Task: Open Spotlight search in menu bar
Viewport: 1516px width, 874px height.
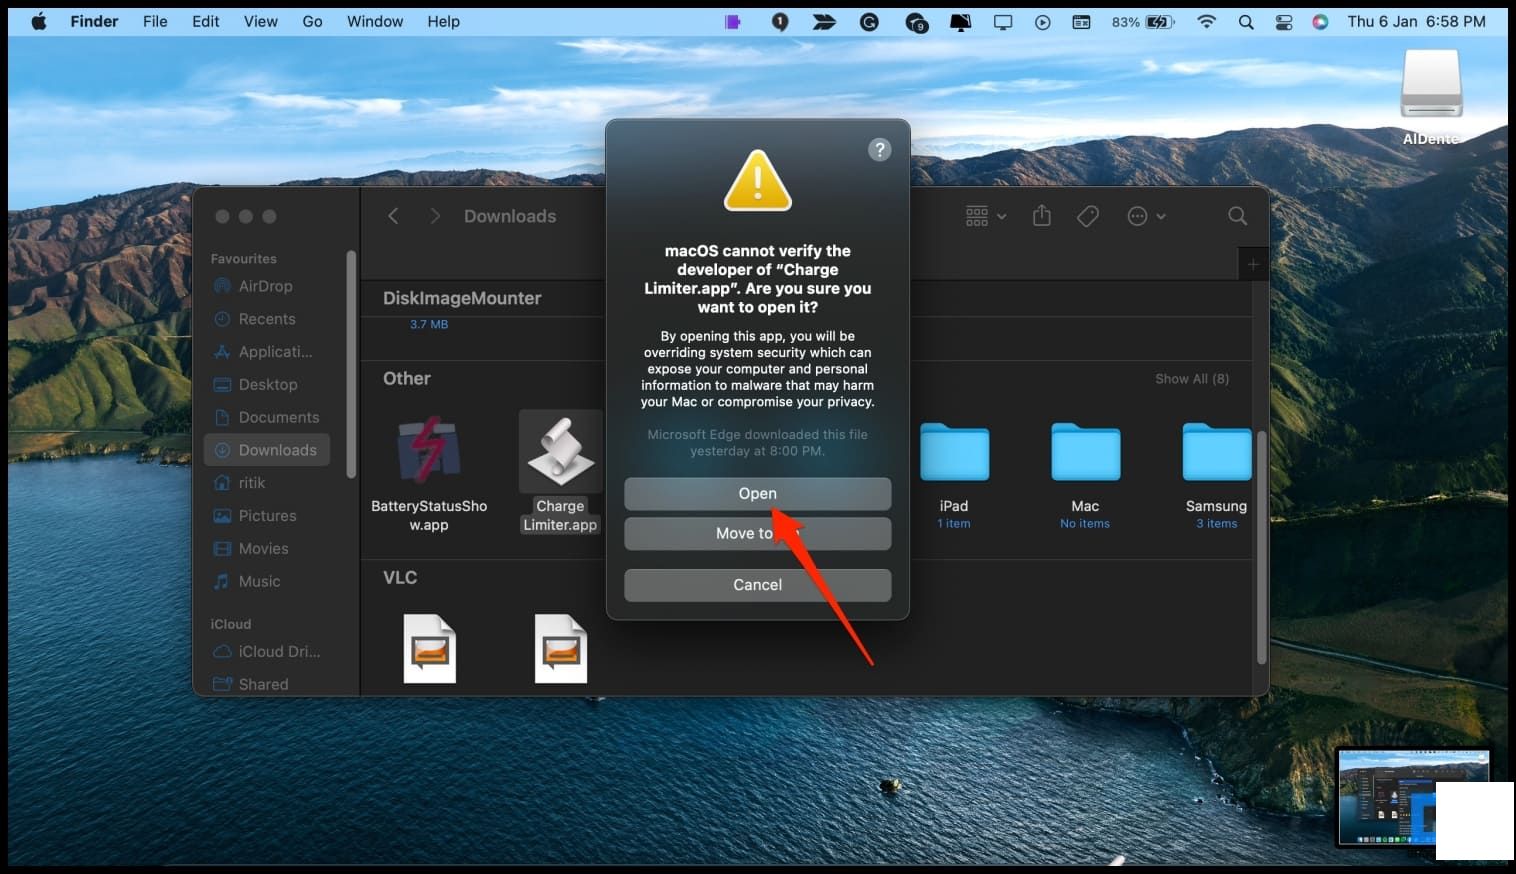Action: (1246, 21)
